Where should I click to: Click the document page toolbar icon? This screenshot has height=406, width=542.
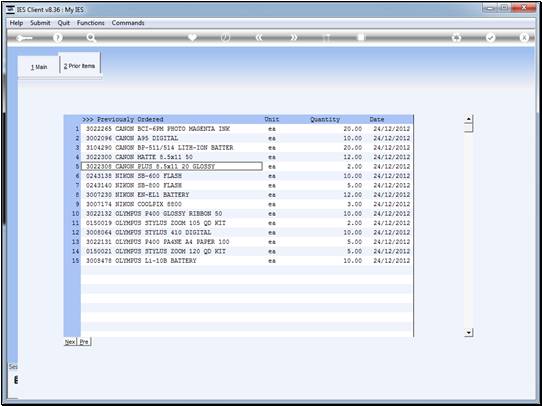pyautogui.click(x=361, y=37)
